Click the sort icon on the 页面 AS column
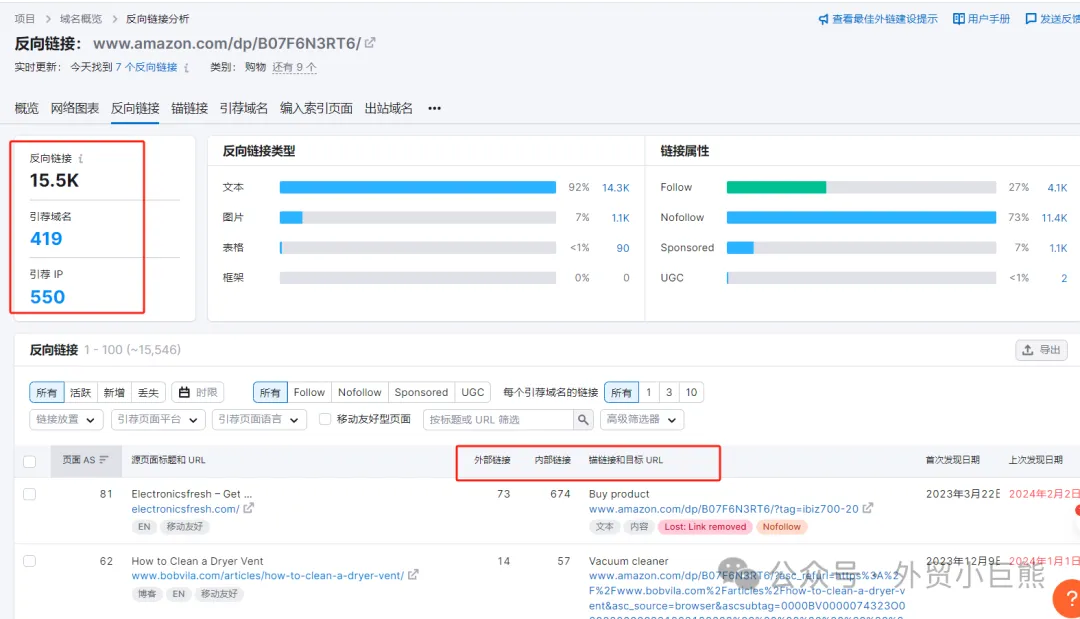The image size is (1080, 619). (x=104, y=459)
